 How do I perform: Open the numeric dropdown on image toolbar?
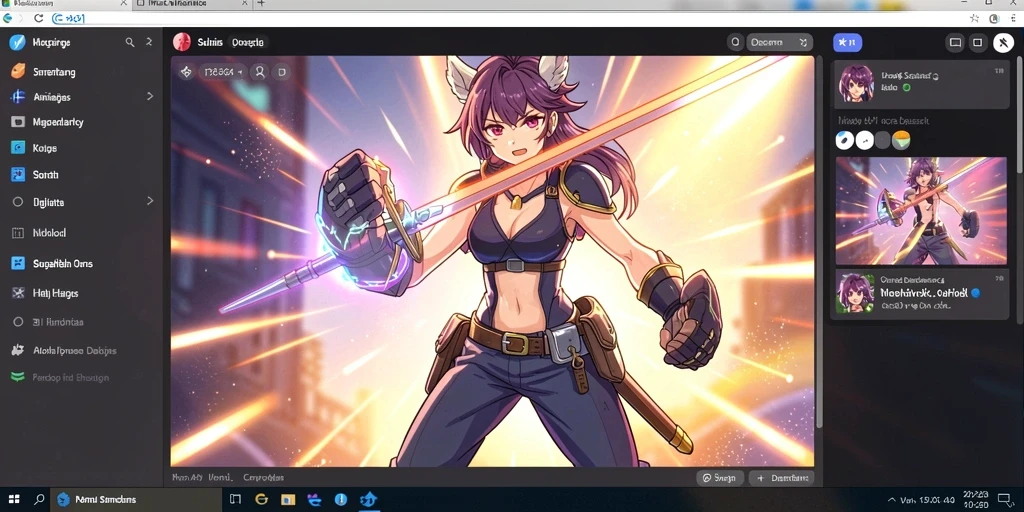pos(223,72)
